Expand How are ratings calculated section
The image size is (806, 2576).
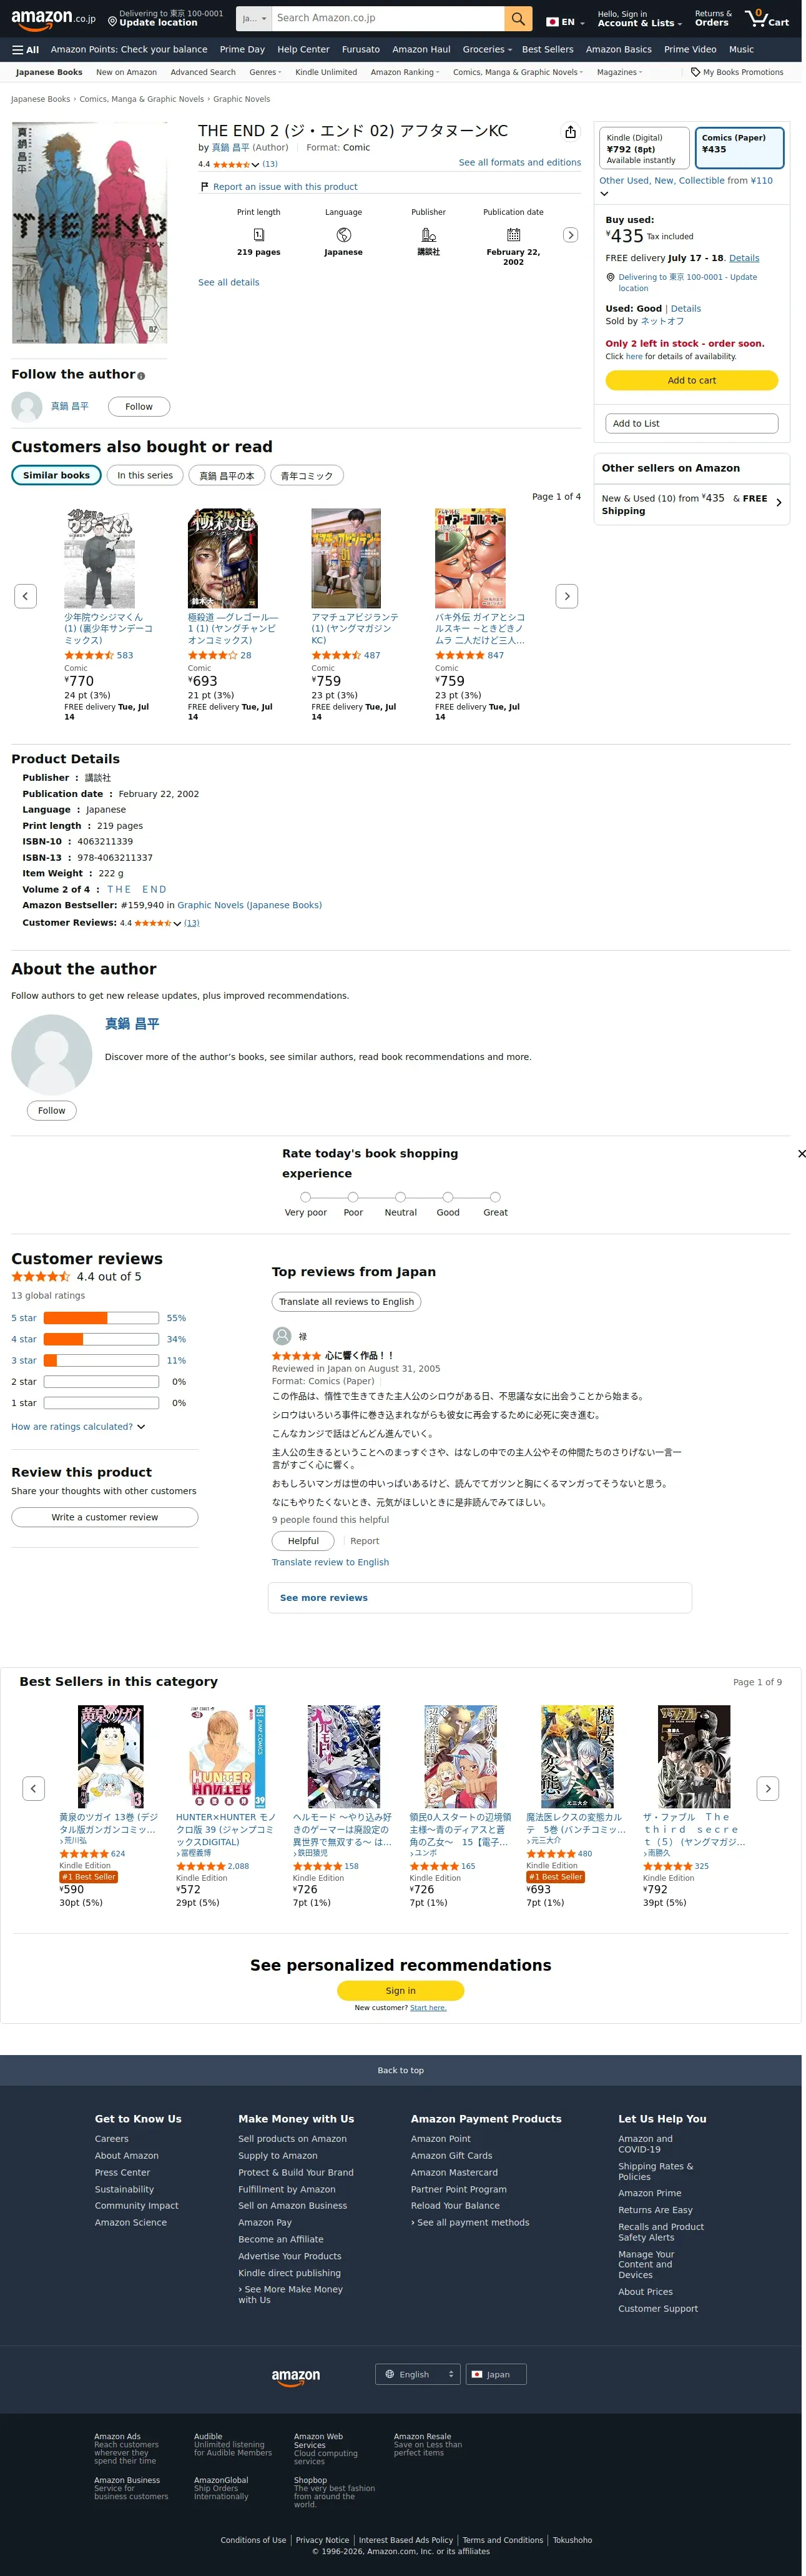(x=78, y=1427)
